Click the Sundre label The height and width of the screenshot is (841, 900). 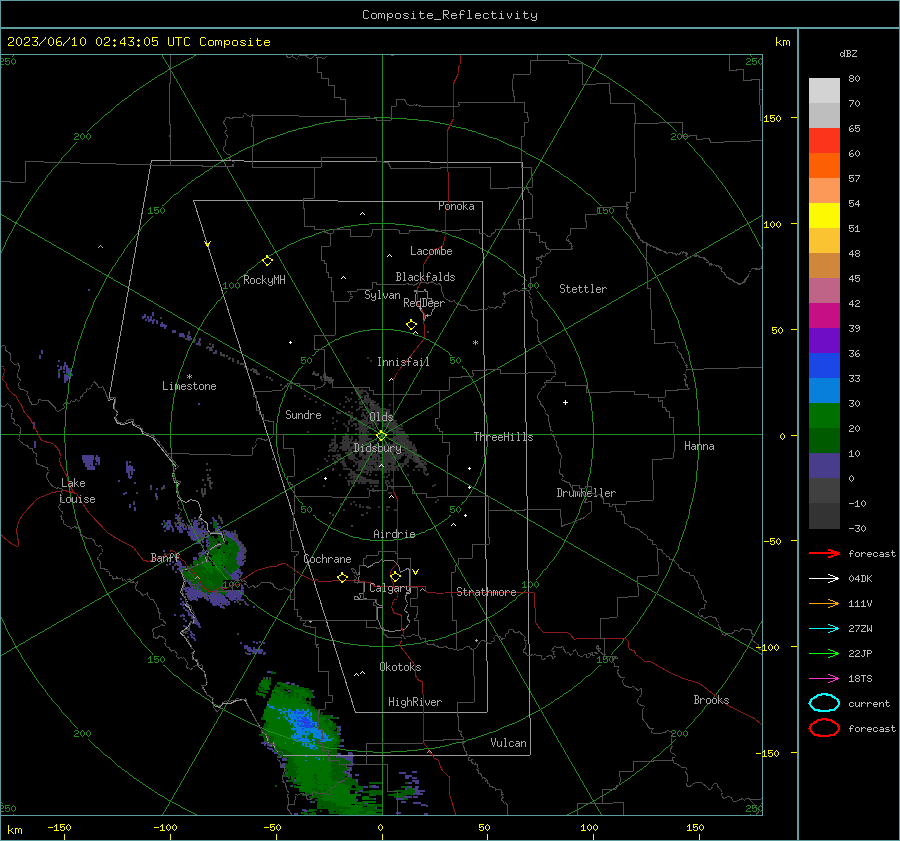pyautogui.click(x=303, y=414)
